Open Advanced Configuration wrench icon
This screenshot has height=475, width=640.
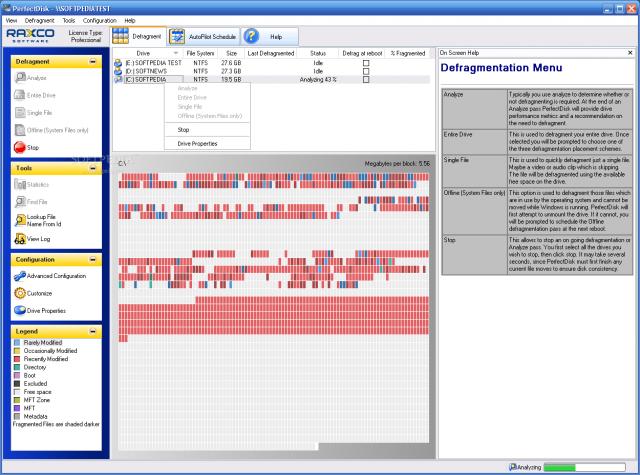(x=20, y=276)
